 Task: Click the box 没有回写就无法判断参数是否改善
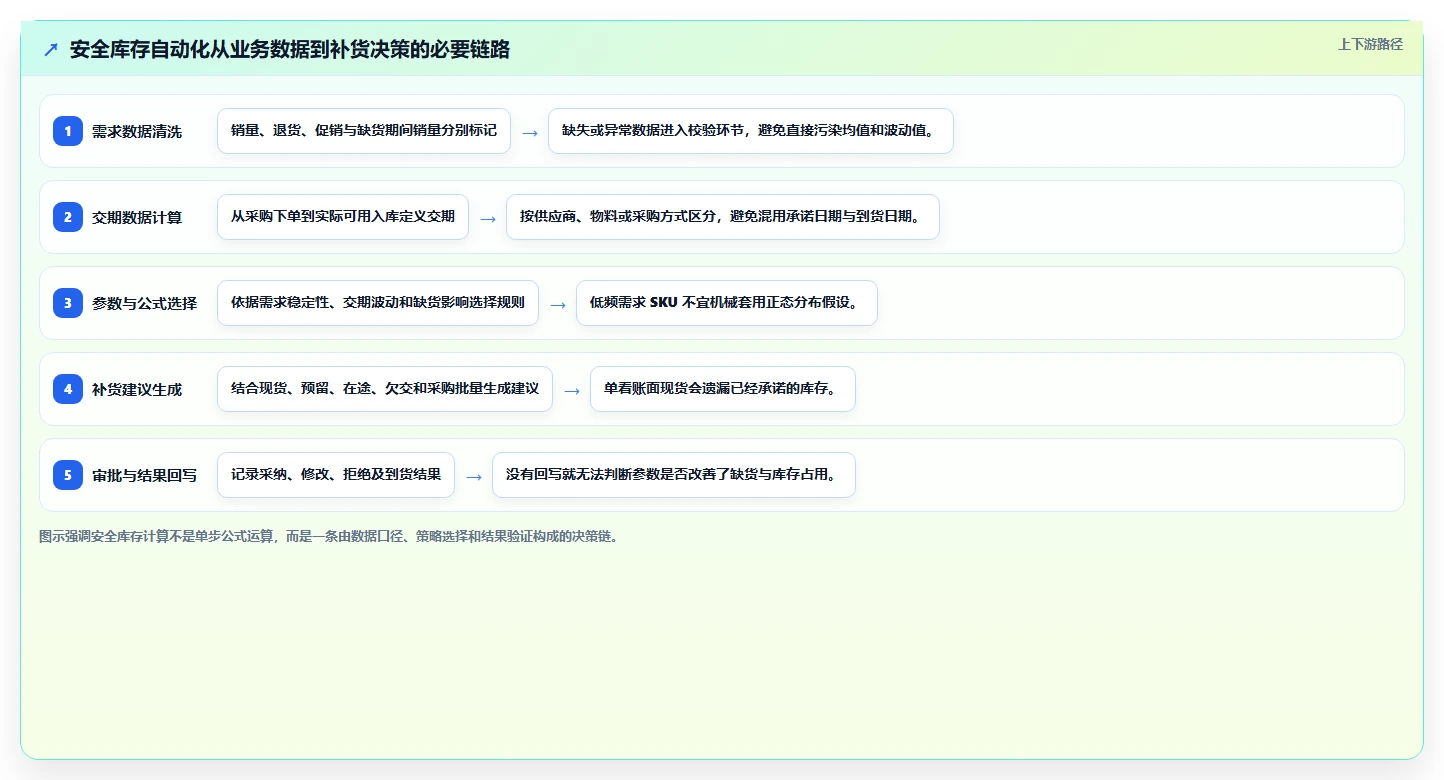click(674, 475)
